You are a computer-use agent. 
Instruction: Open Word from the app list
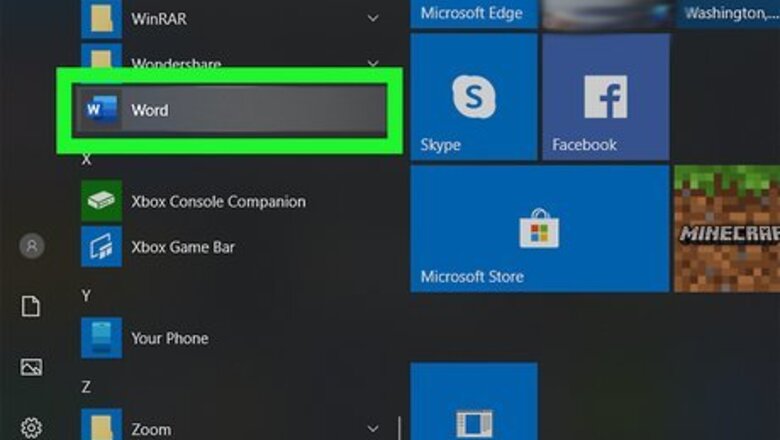(230, 110)
